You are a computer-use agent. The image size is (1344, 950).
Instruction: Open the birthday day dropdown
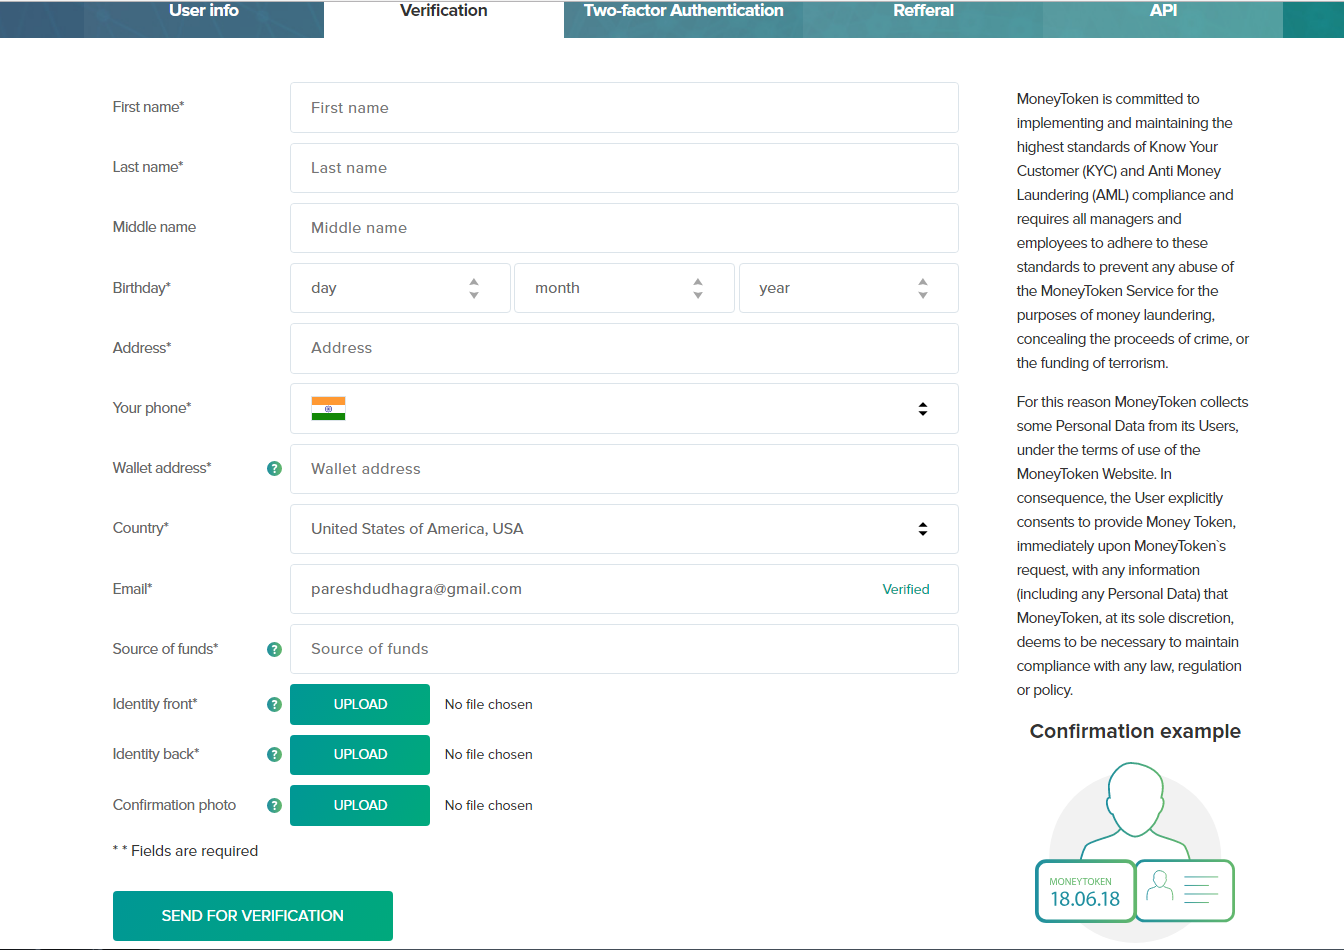tap(400, 288)
